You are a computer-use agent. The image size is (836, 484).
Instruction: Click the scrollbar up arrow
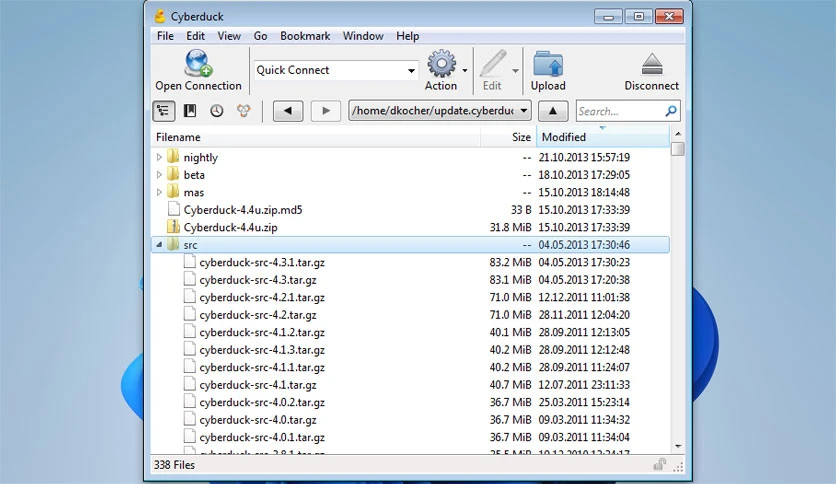[x=678, y=134]
